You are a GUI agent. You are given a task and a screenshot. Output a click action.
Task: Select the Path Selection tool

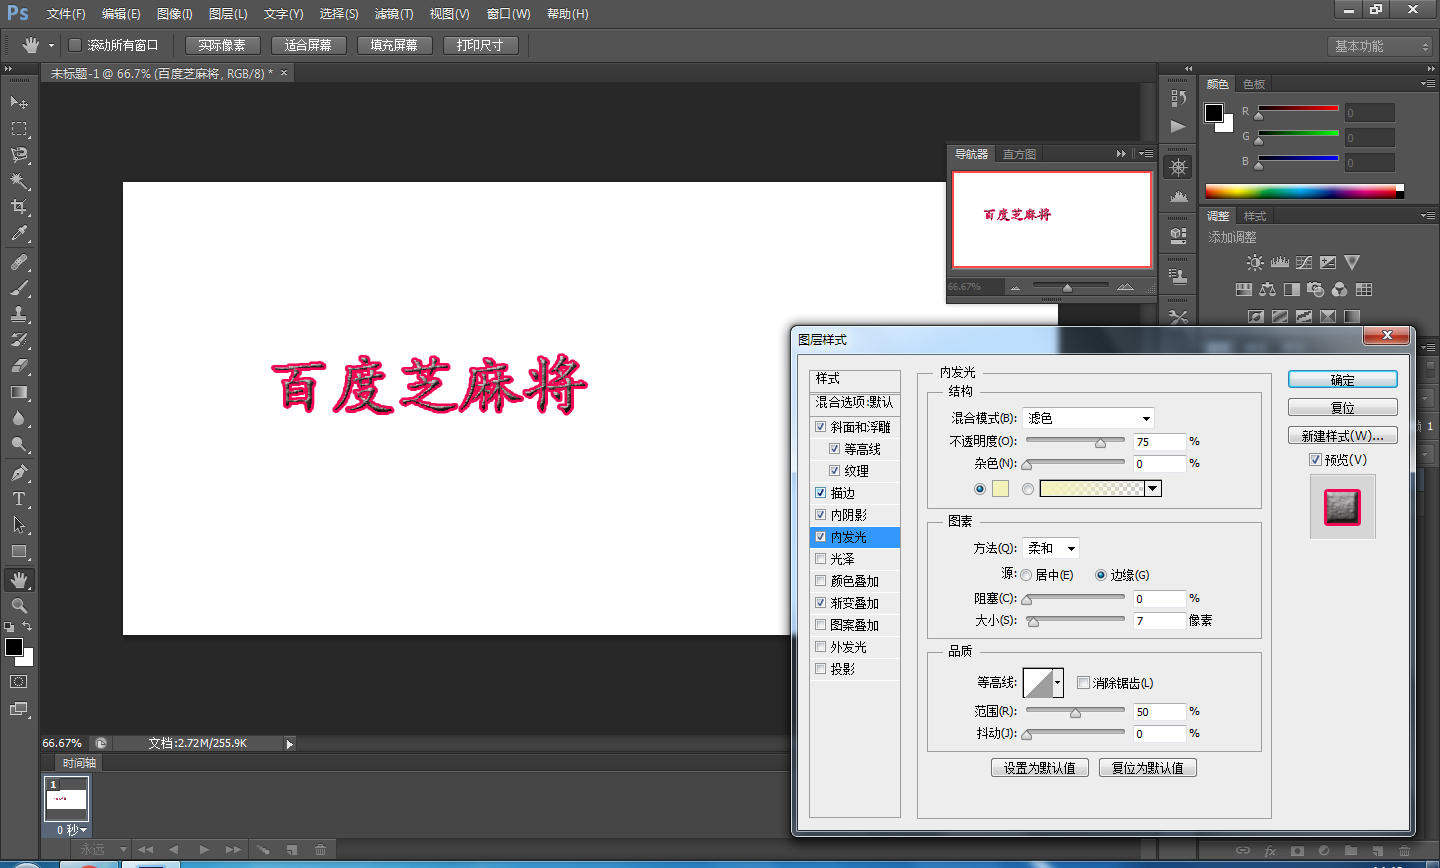pos(19,525)
